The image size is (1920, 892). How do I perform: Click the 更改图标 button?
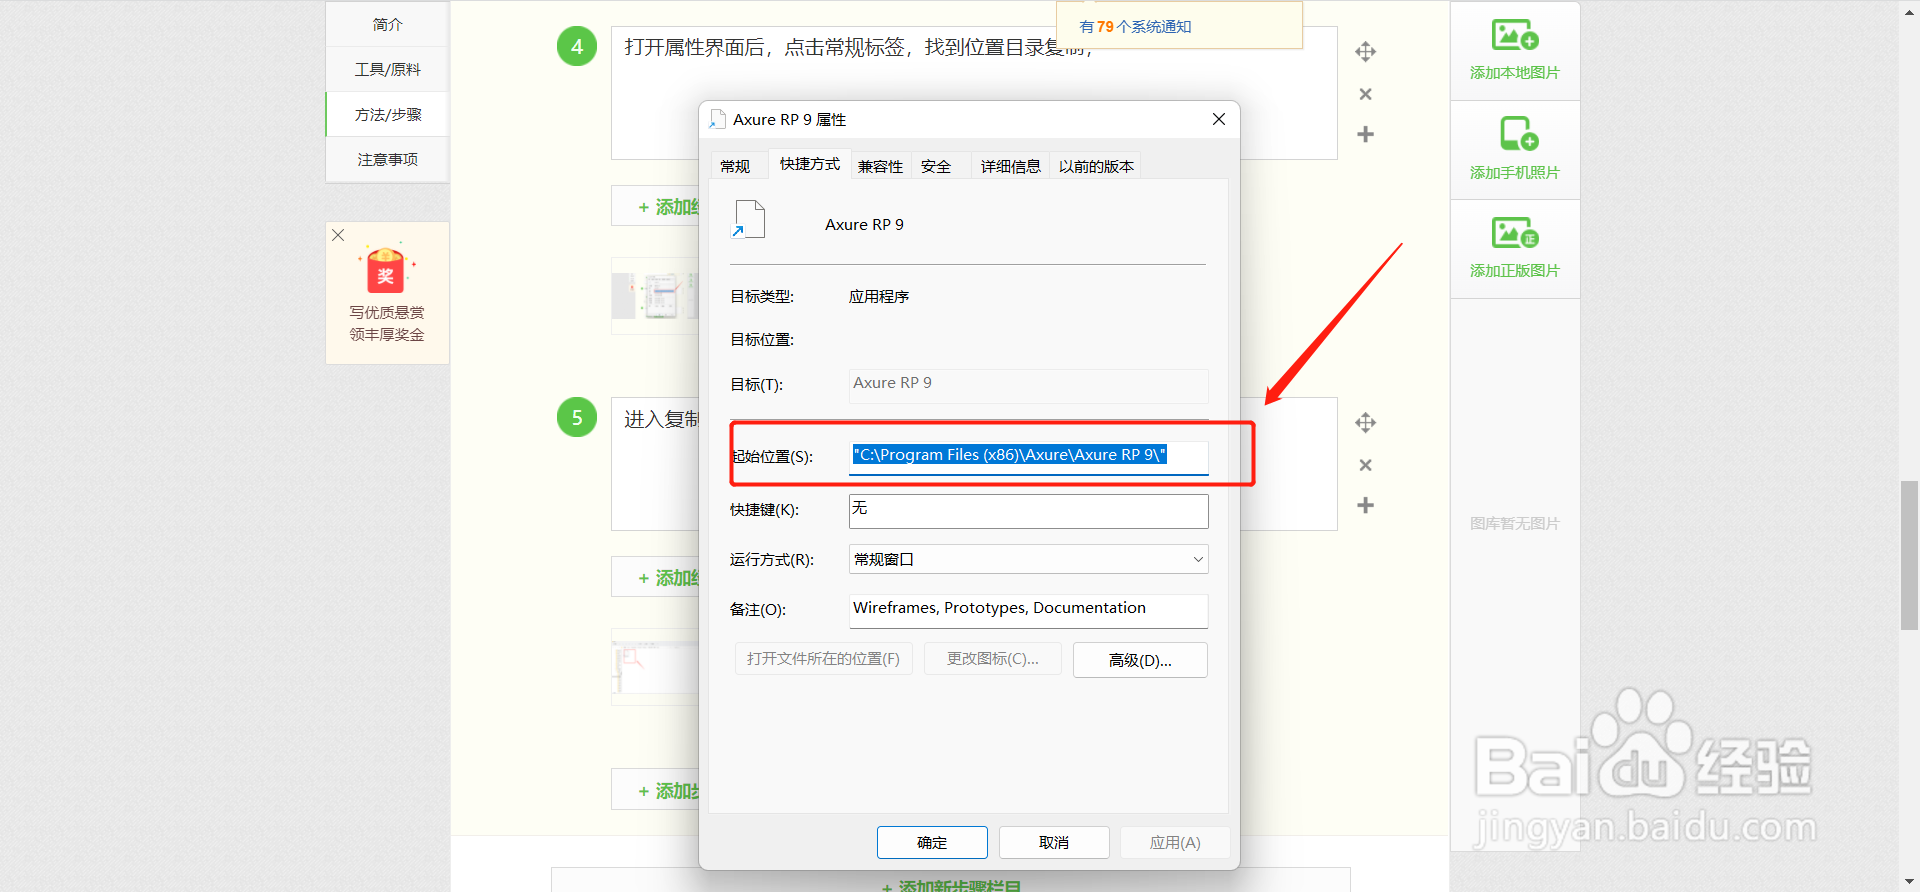coord(992,659)
